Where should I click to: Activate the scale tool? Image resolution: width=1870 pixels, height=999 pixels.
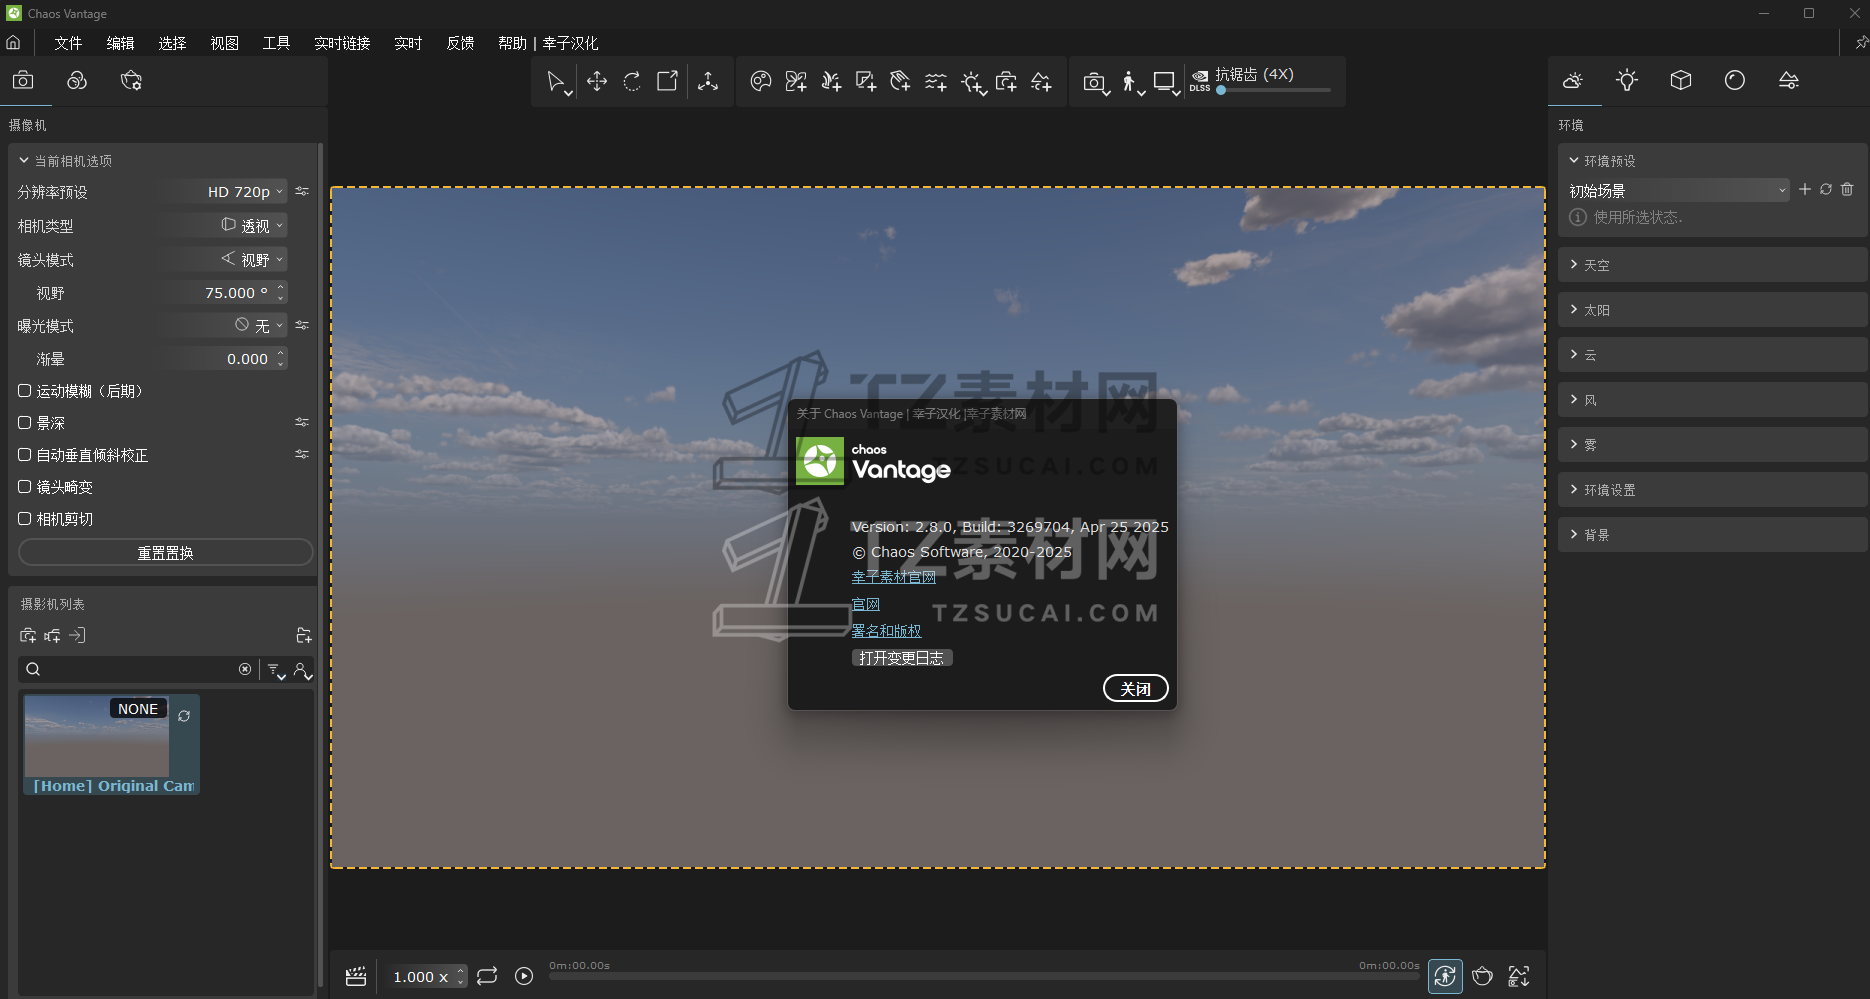(667, 81)
